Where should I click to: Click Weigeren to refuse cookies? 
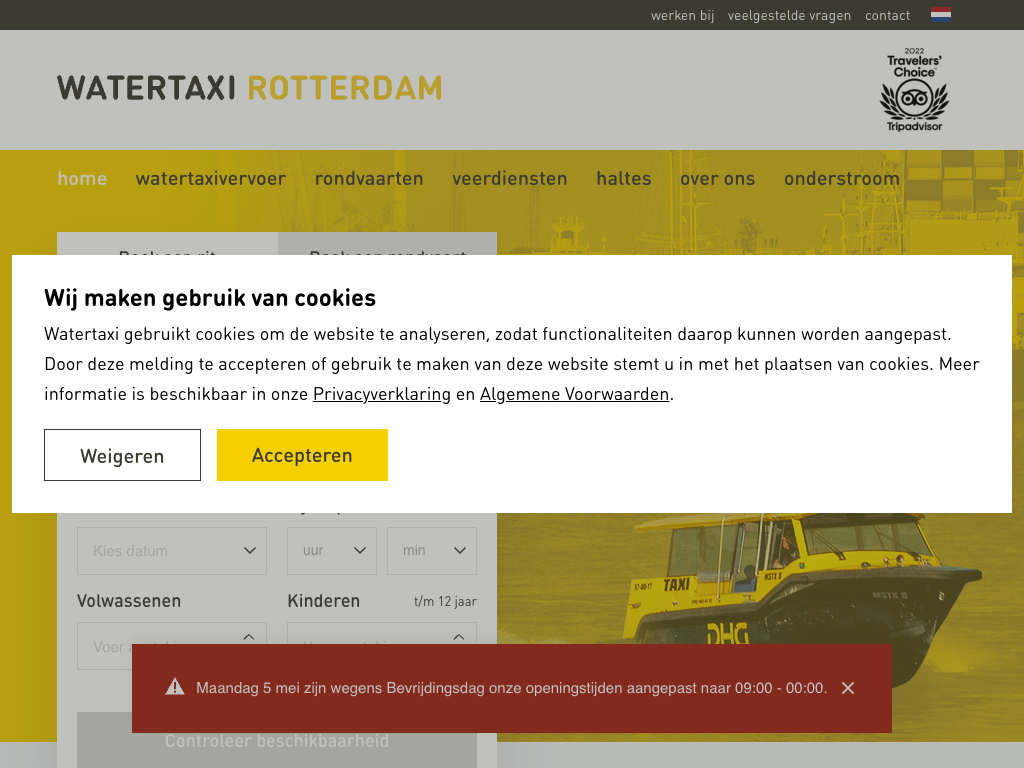click(x=122, y=455)
